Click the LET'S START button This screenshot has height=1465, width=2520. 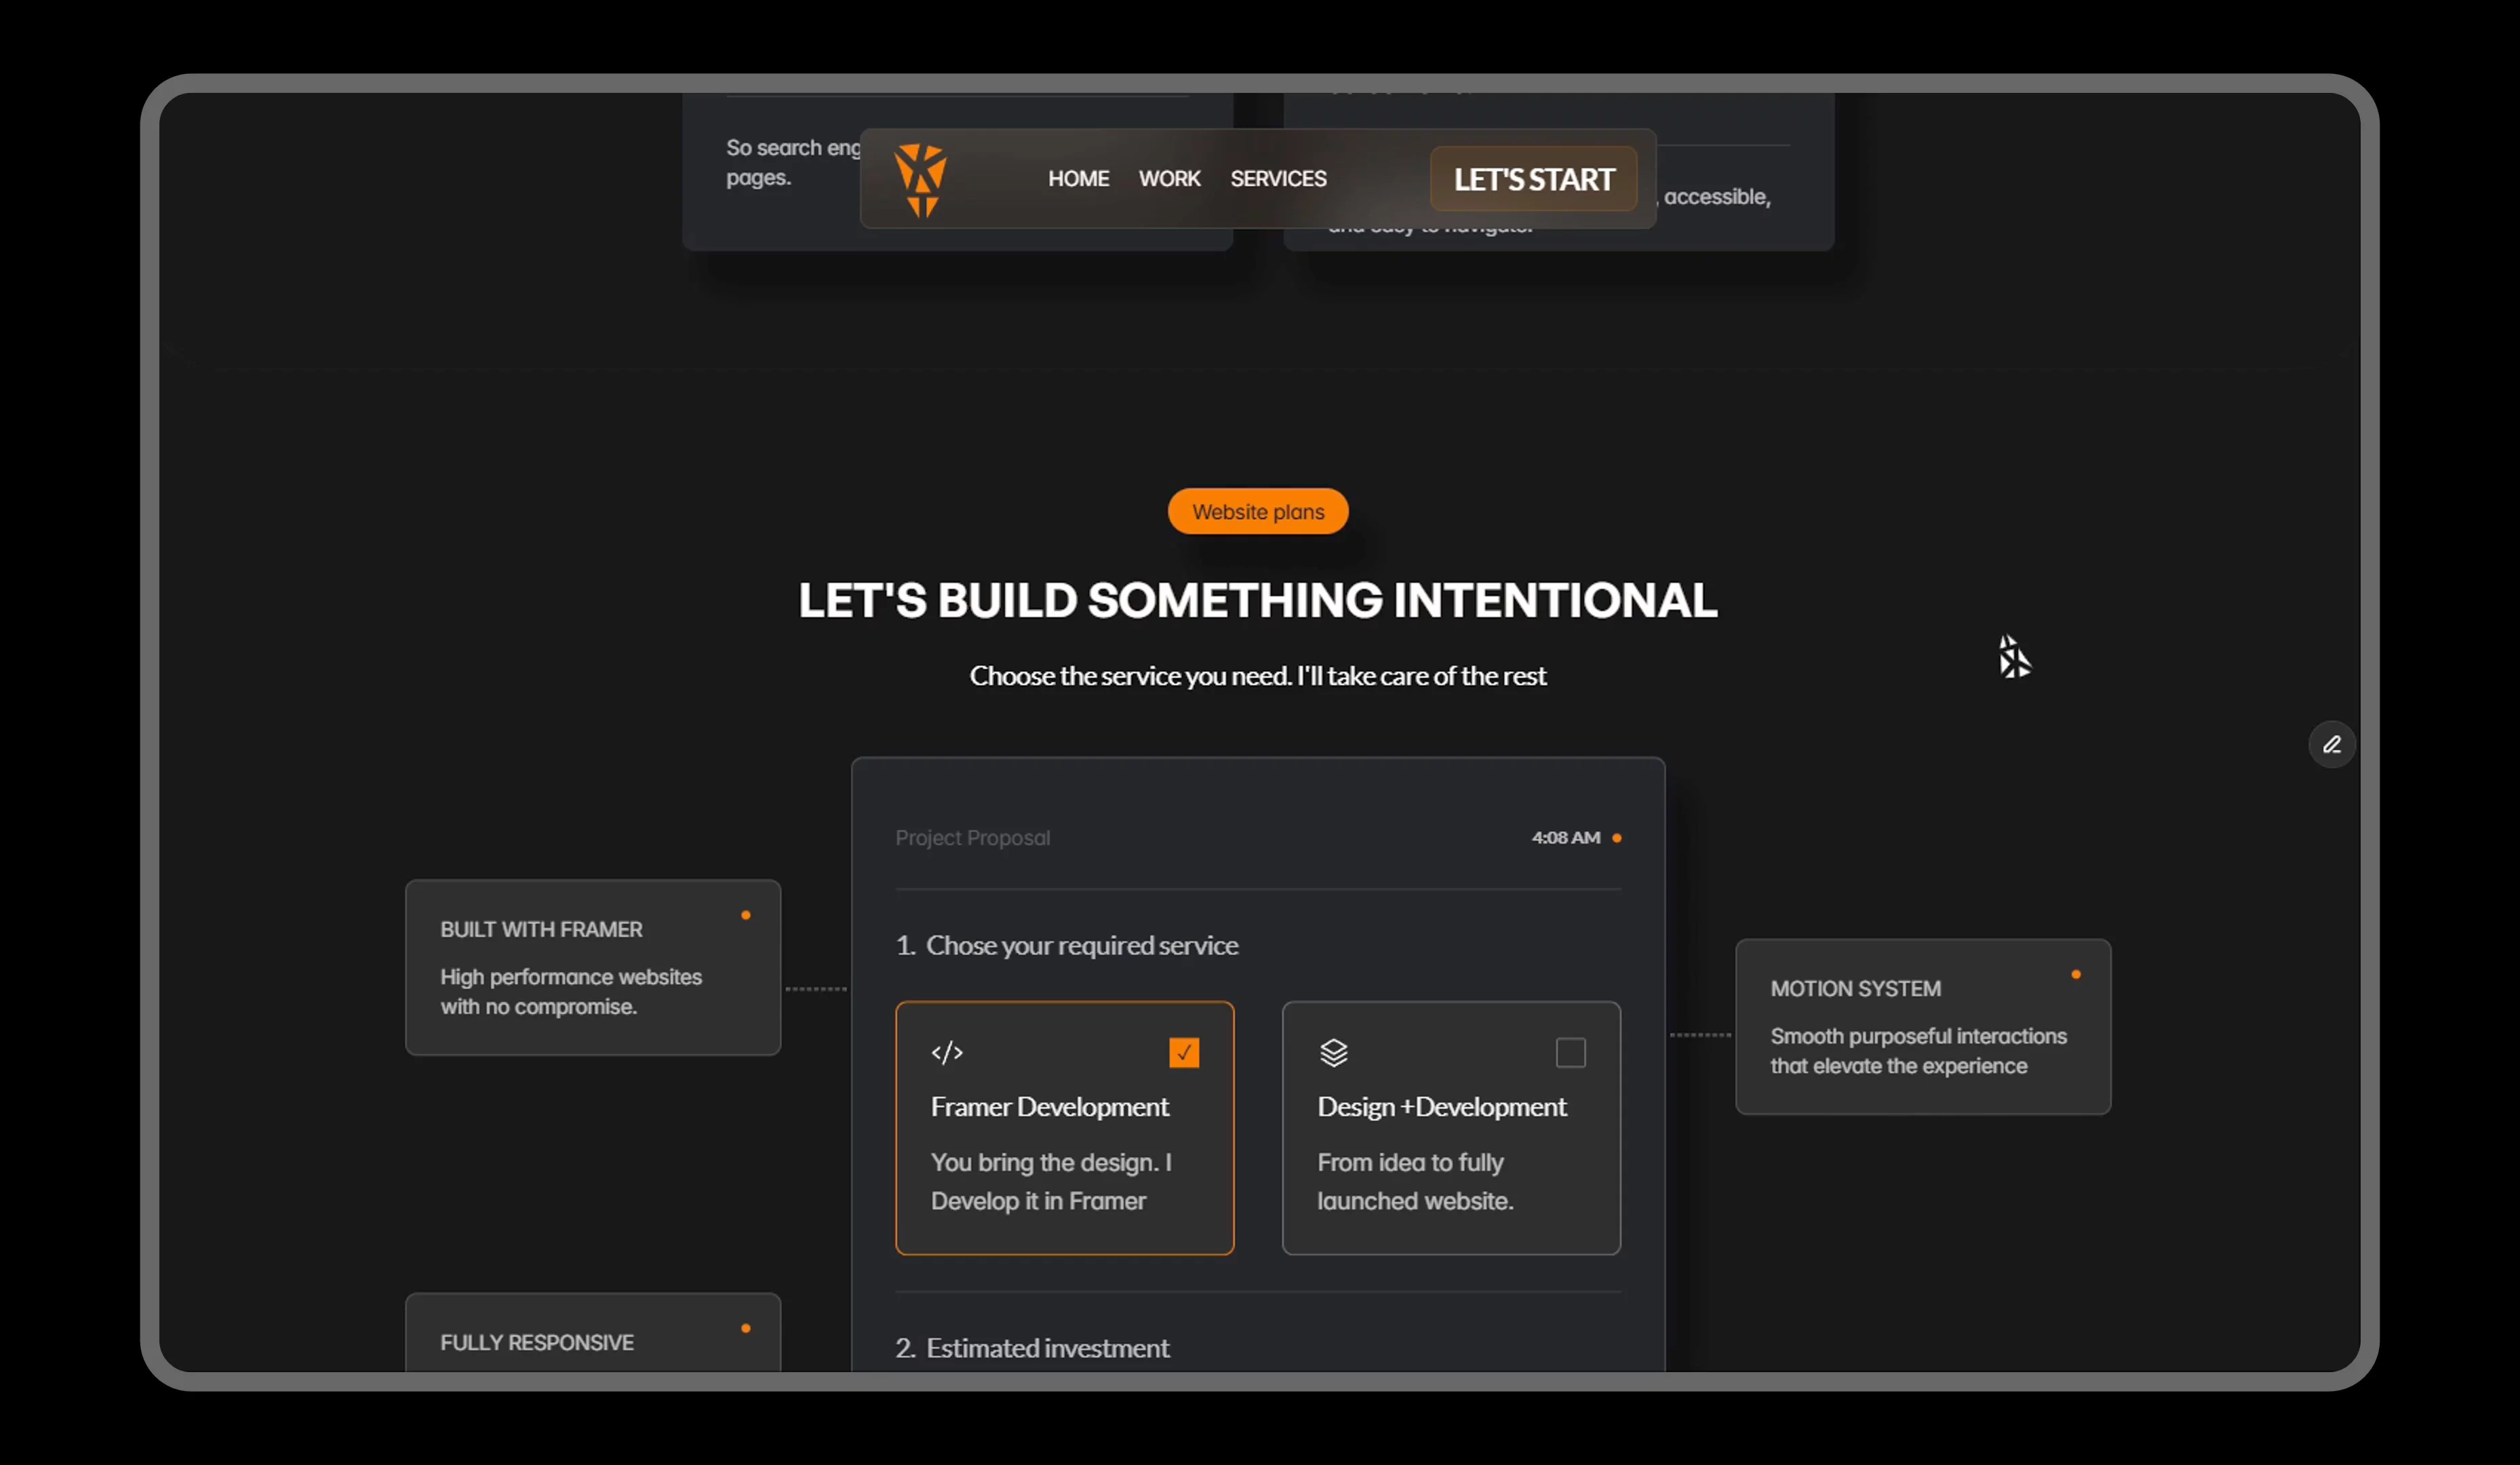(x=1533, y=179)
